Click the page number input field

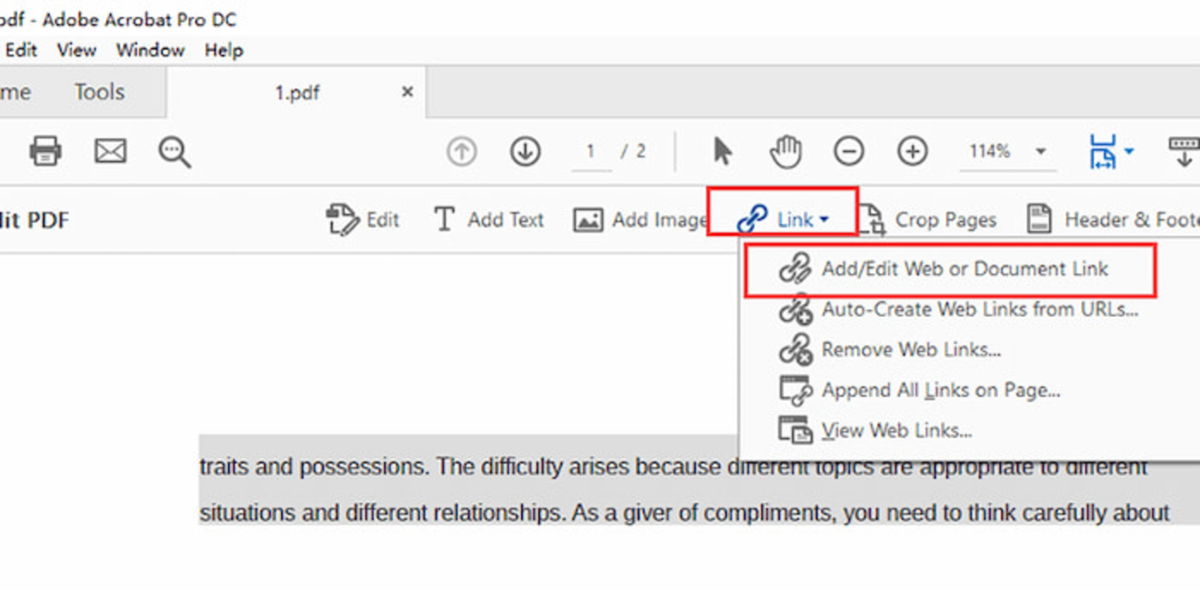coord(591,151)
